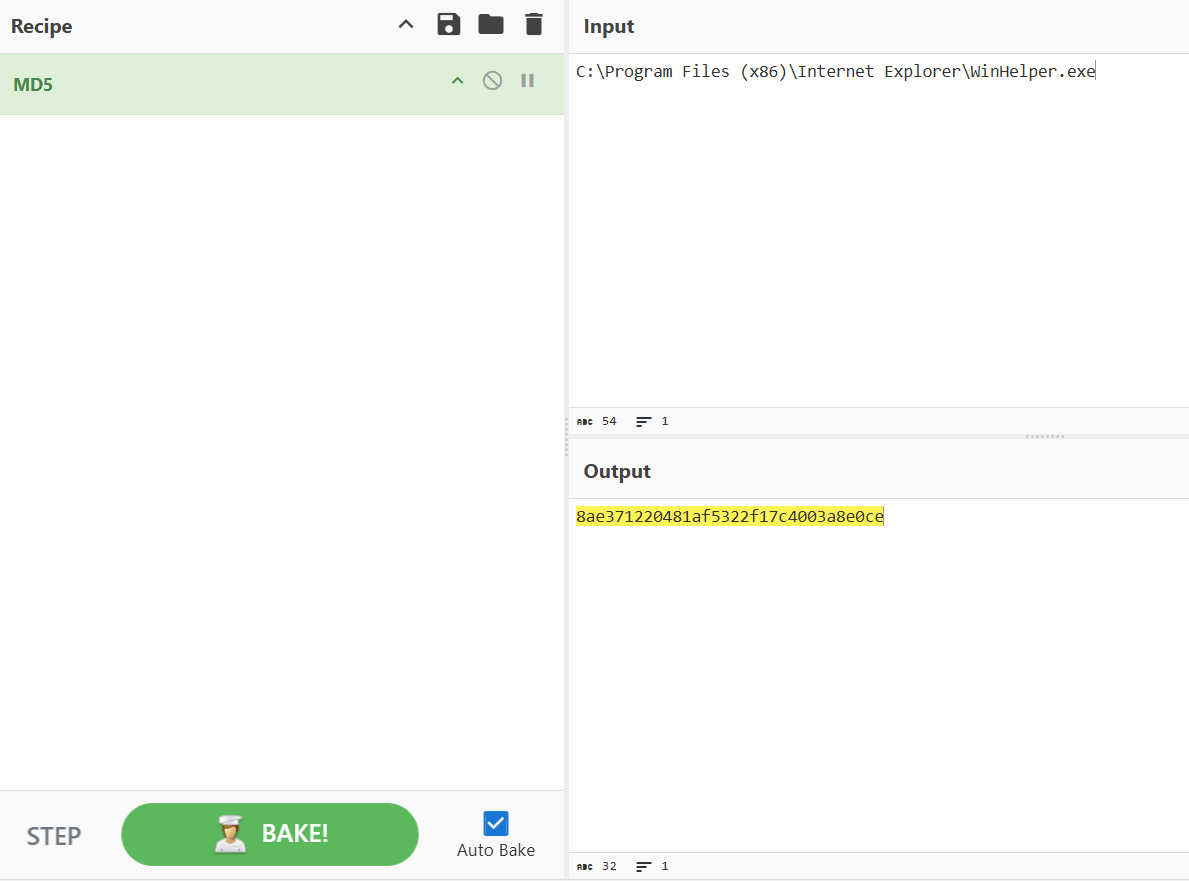Click the vertical splitter between Recipe and Input
This screenshot has height=881, width=1189.
pos(566,437)
